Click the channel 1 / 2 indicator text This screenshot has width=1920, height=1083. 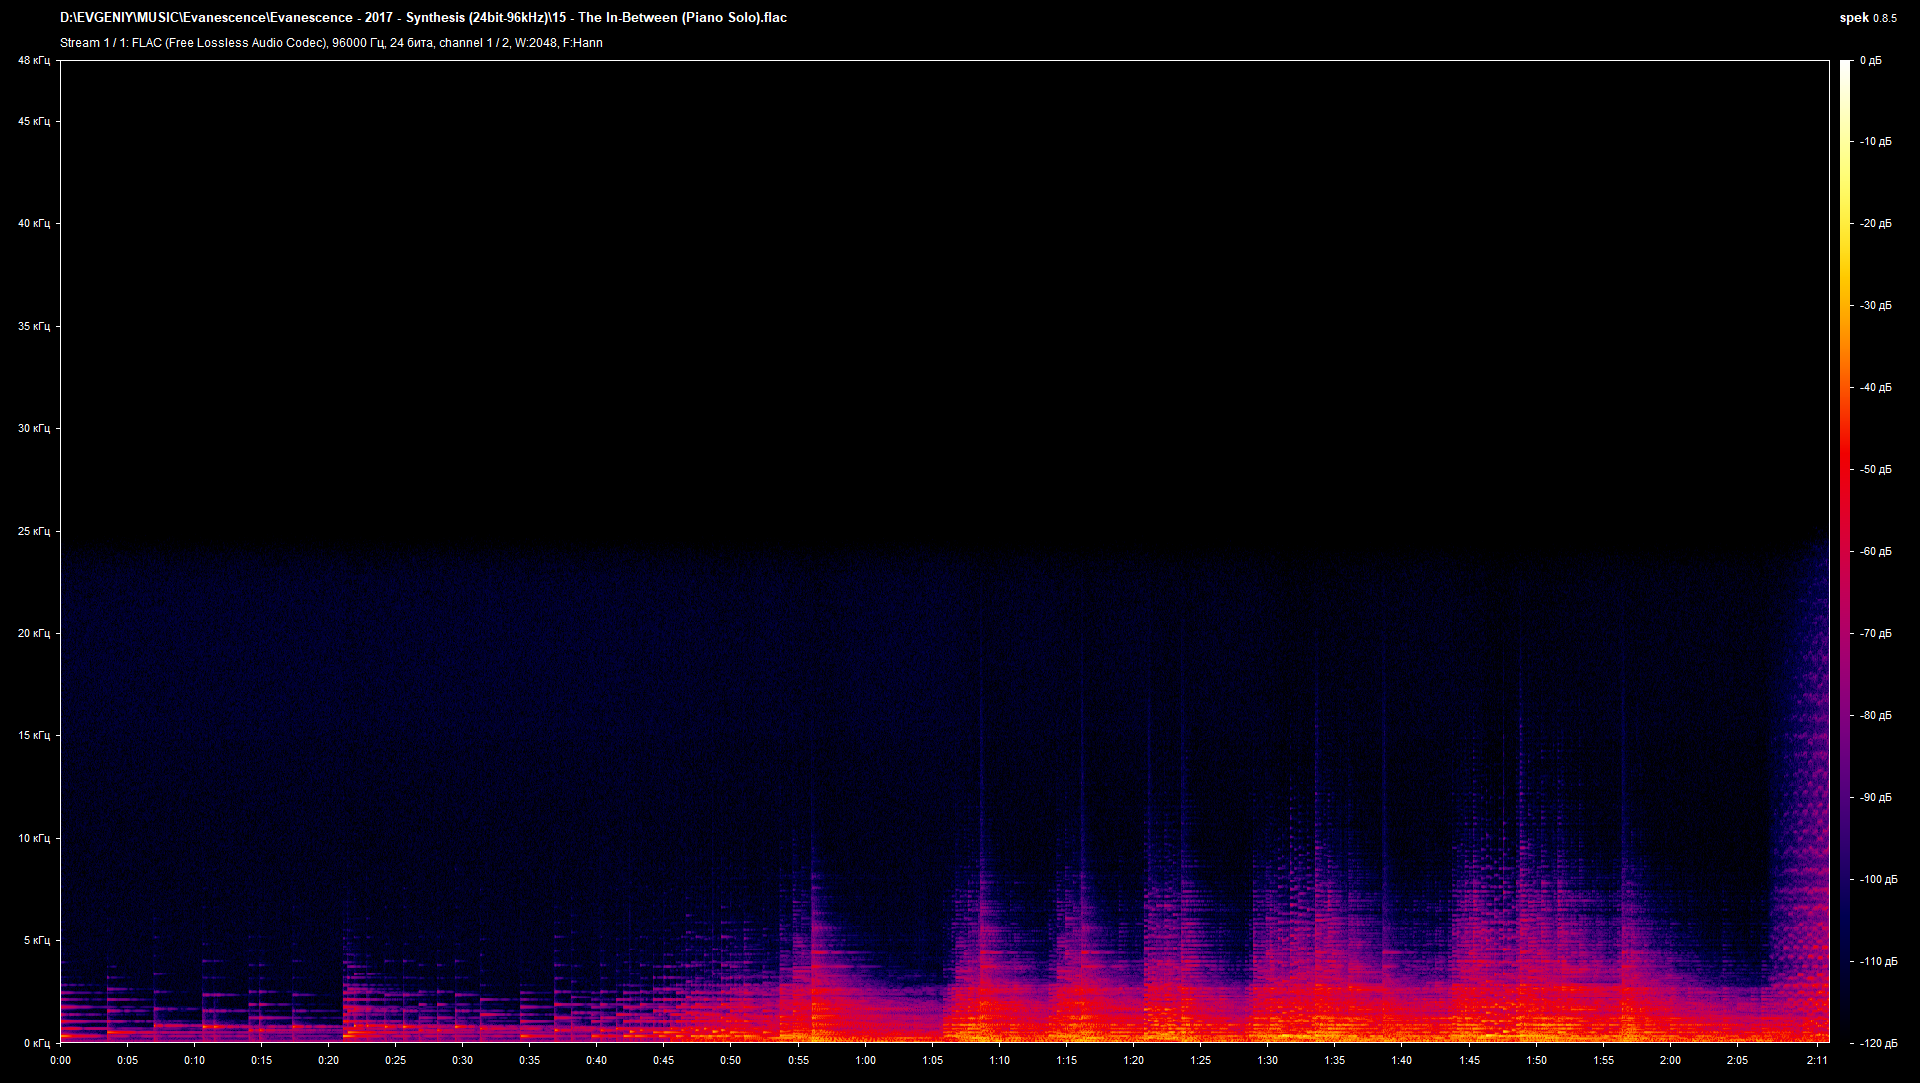[473, 43]
